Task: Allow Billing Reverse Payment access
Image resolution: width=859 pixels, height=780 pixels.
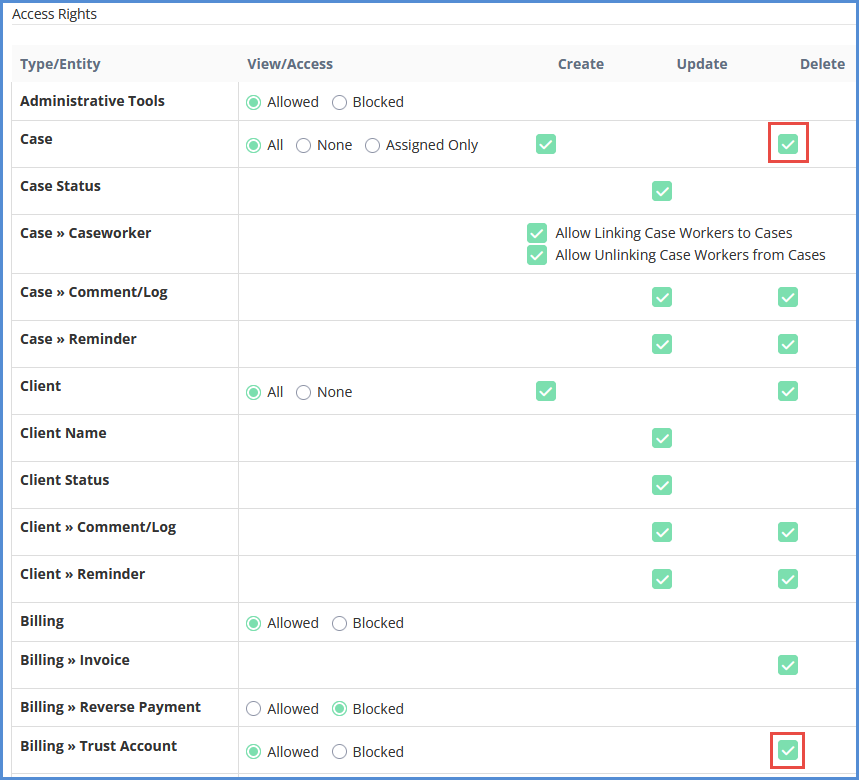Action: pos(254,709)
